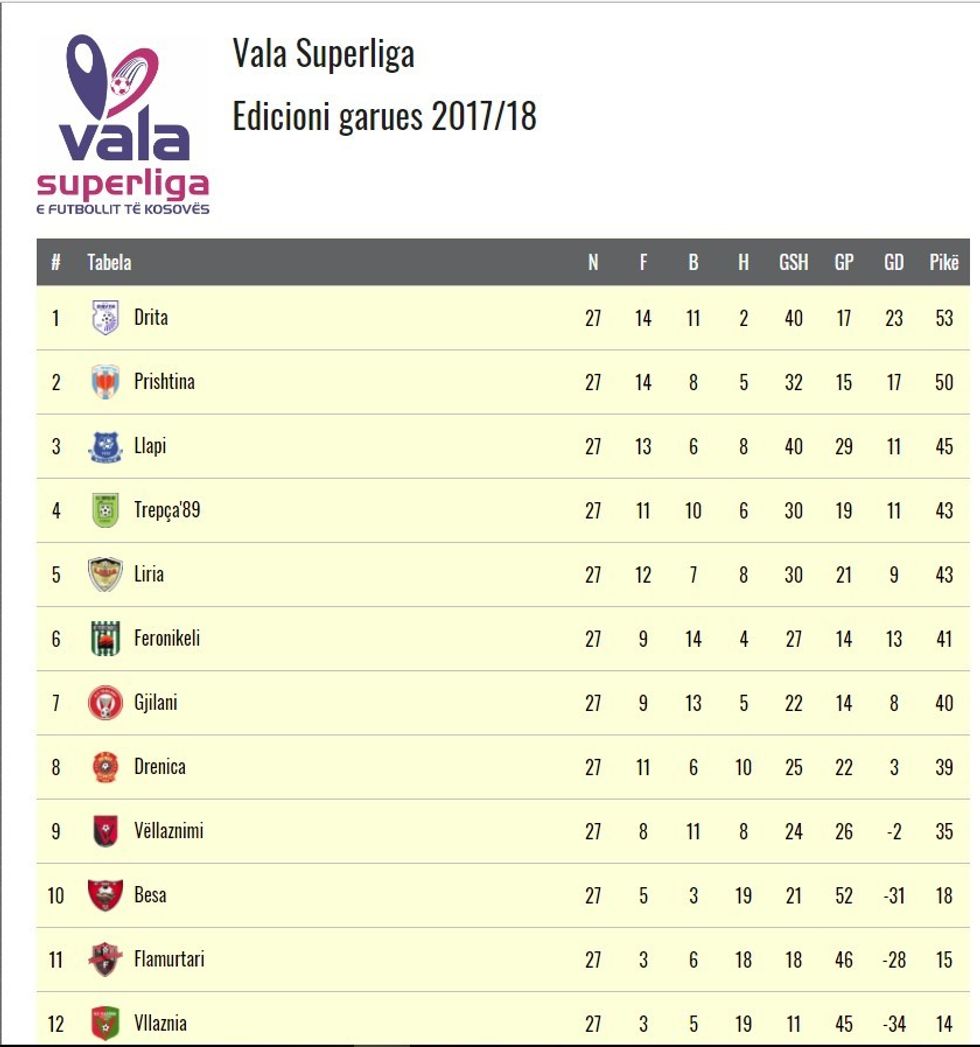This screenshot has height=1047, width=980.
Task: Click the Vëllaznimi team crest
Action: pos(105,831)
